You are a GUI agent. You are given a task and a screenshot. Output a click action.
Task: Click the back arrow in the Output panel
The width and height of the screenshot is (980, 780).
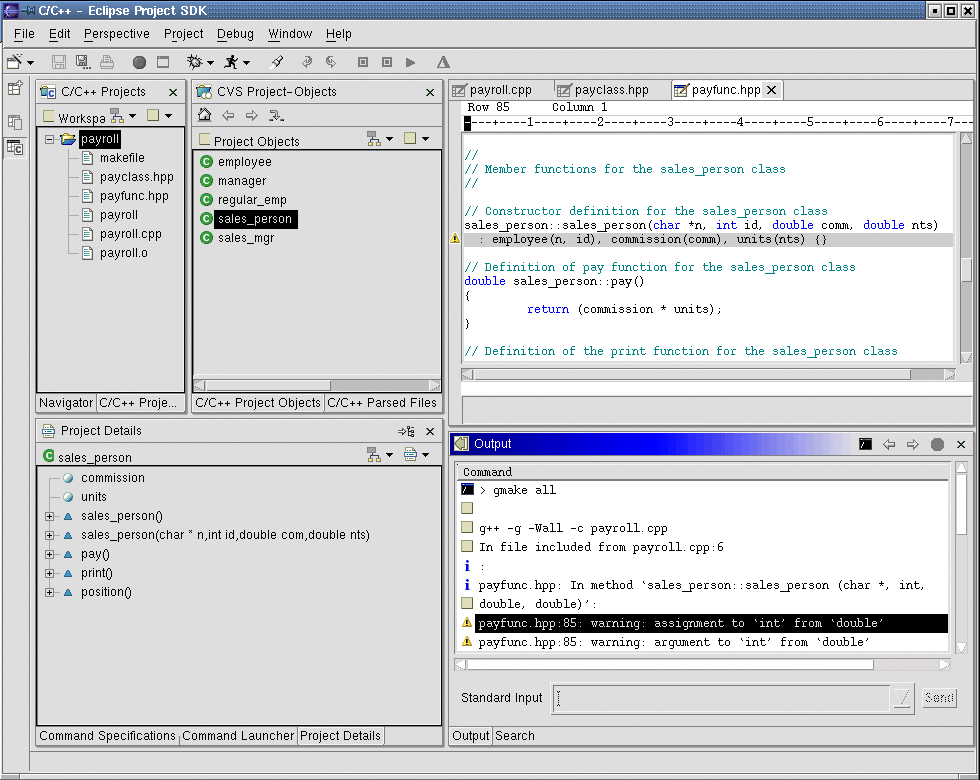889,444
